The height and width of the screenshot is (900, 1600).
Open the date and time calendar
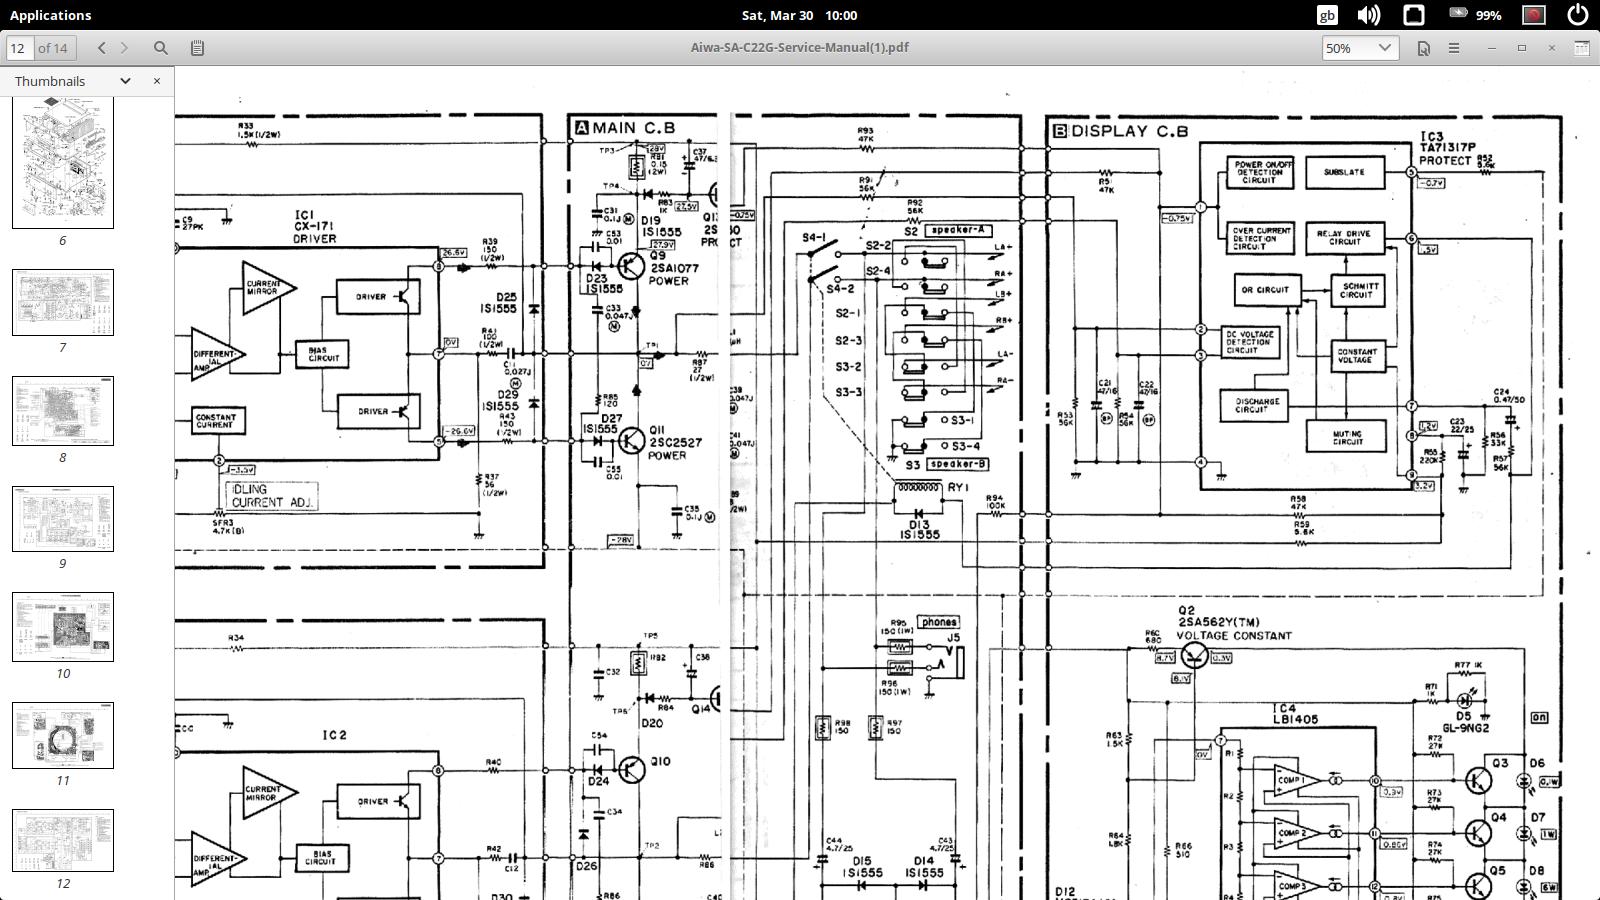[x=799, y=15]
